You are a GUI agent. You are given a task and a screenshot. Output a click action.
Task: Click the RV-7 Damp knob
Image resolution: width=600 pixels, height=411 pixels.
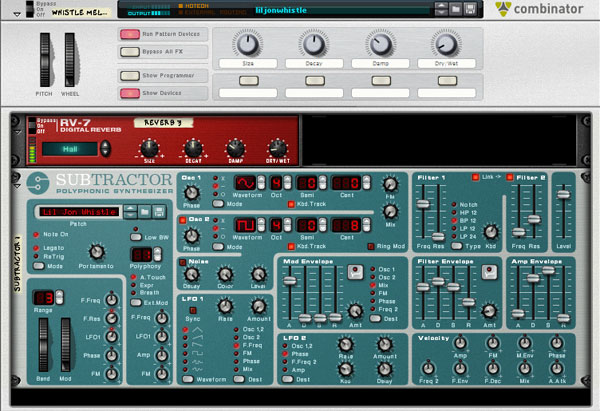236,148
